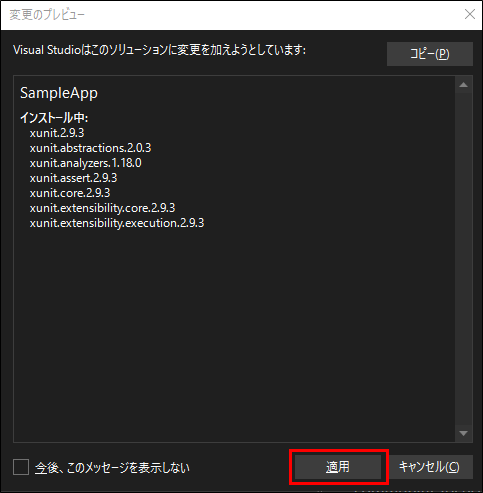Click the 変更のプレビュー title bar text
The image size is (483, 493).
[x=47, y=15]
